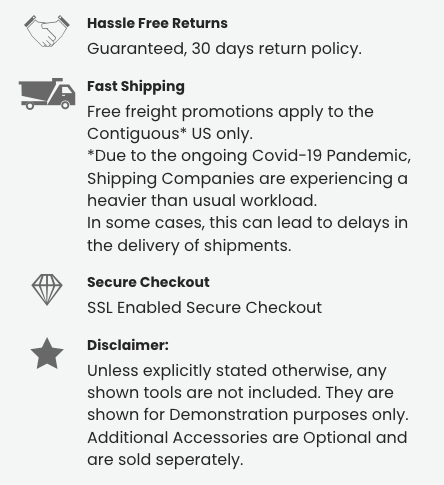Click the tools not included sentence
This screenshot has height=485, width=444.
pos(240,382)
